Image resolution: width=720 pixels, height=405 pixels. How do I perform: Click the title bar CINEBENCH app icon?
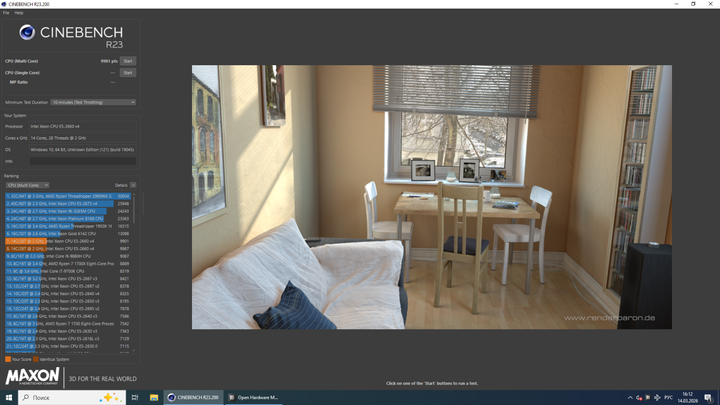coord(4,4)
